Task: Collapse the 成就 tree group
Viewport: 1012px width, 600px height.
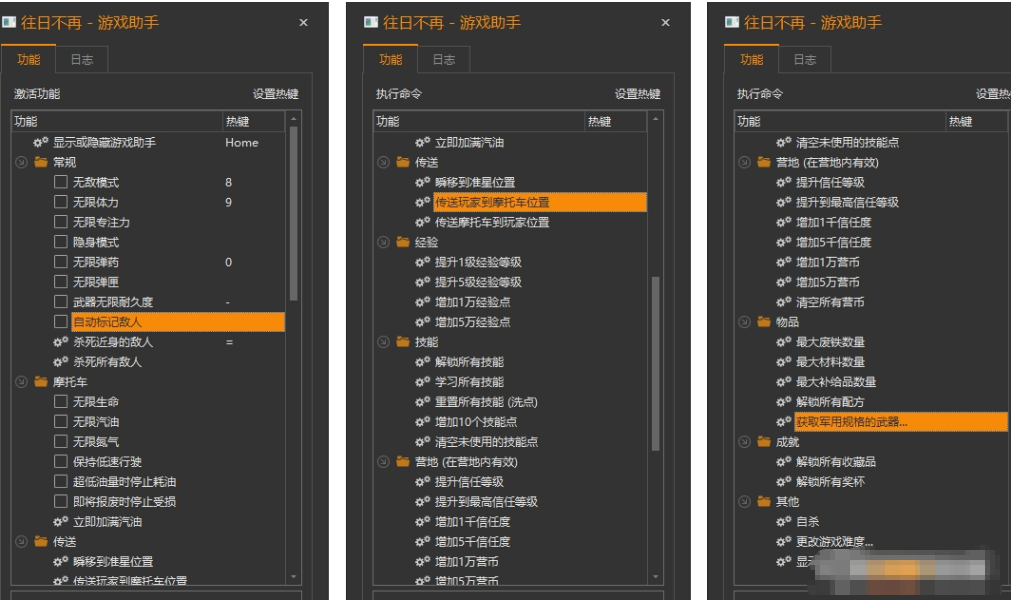Action: point(744,442)
